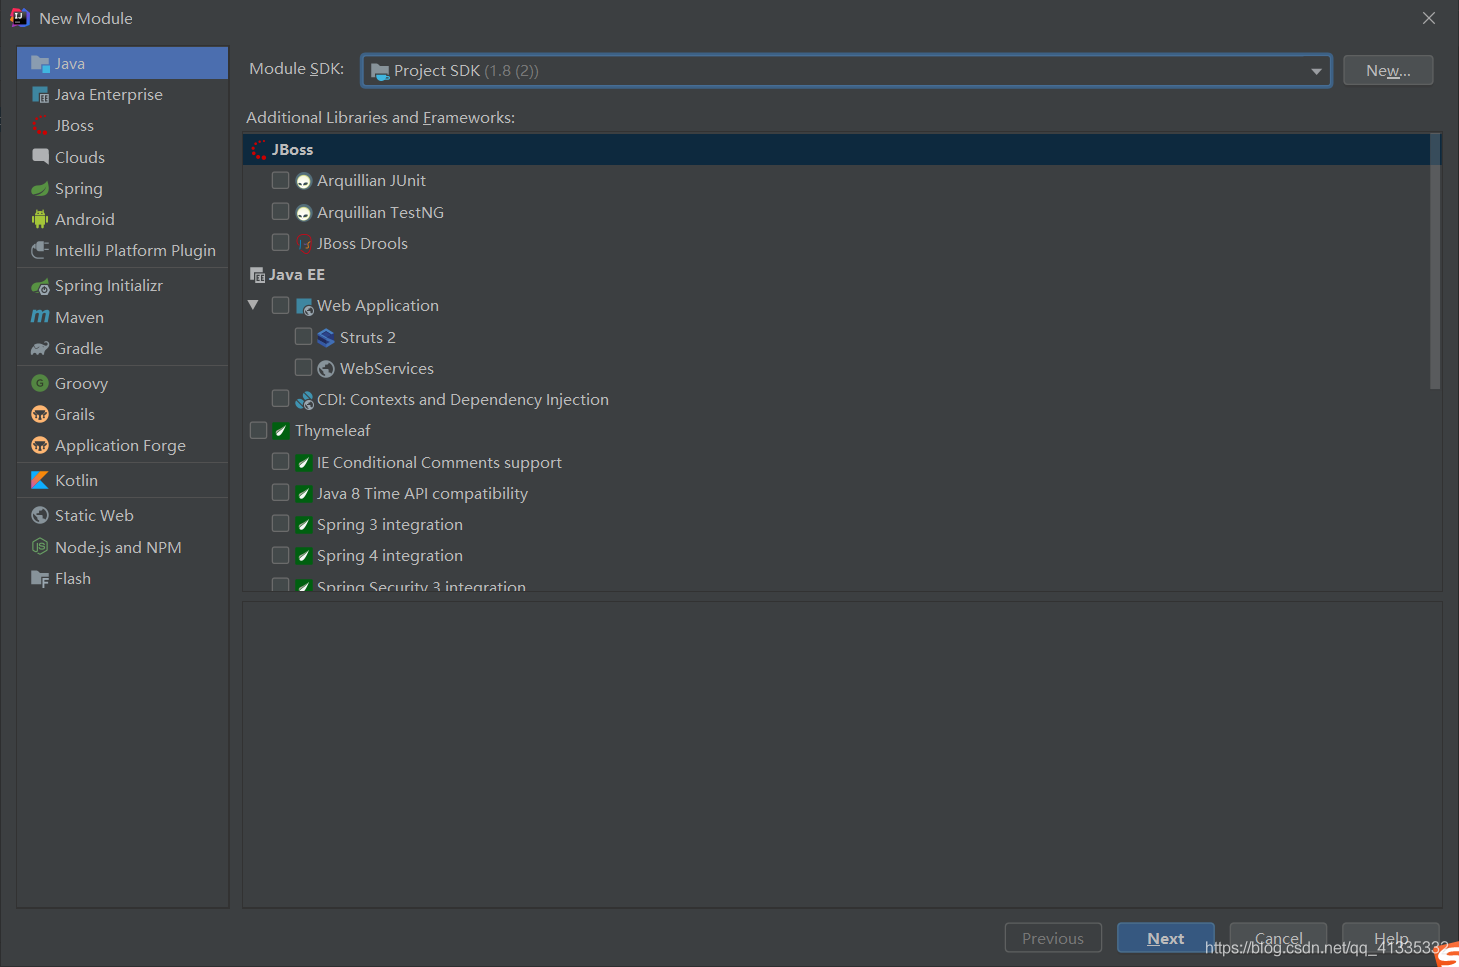Enable Arquillian JUnit checkbox
The height and width of the screenshot is (967, 1459).
pyautogui.click(x=280, y=180)
